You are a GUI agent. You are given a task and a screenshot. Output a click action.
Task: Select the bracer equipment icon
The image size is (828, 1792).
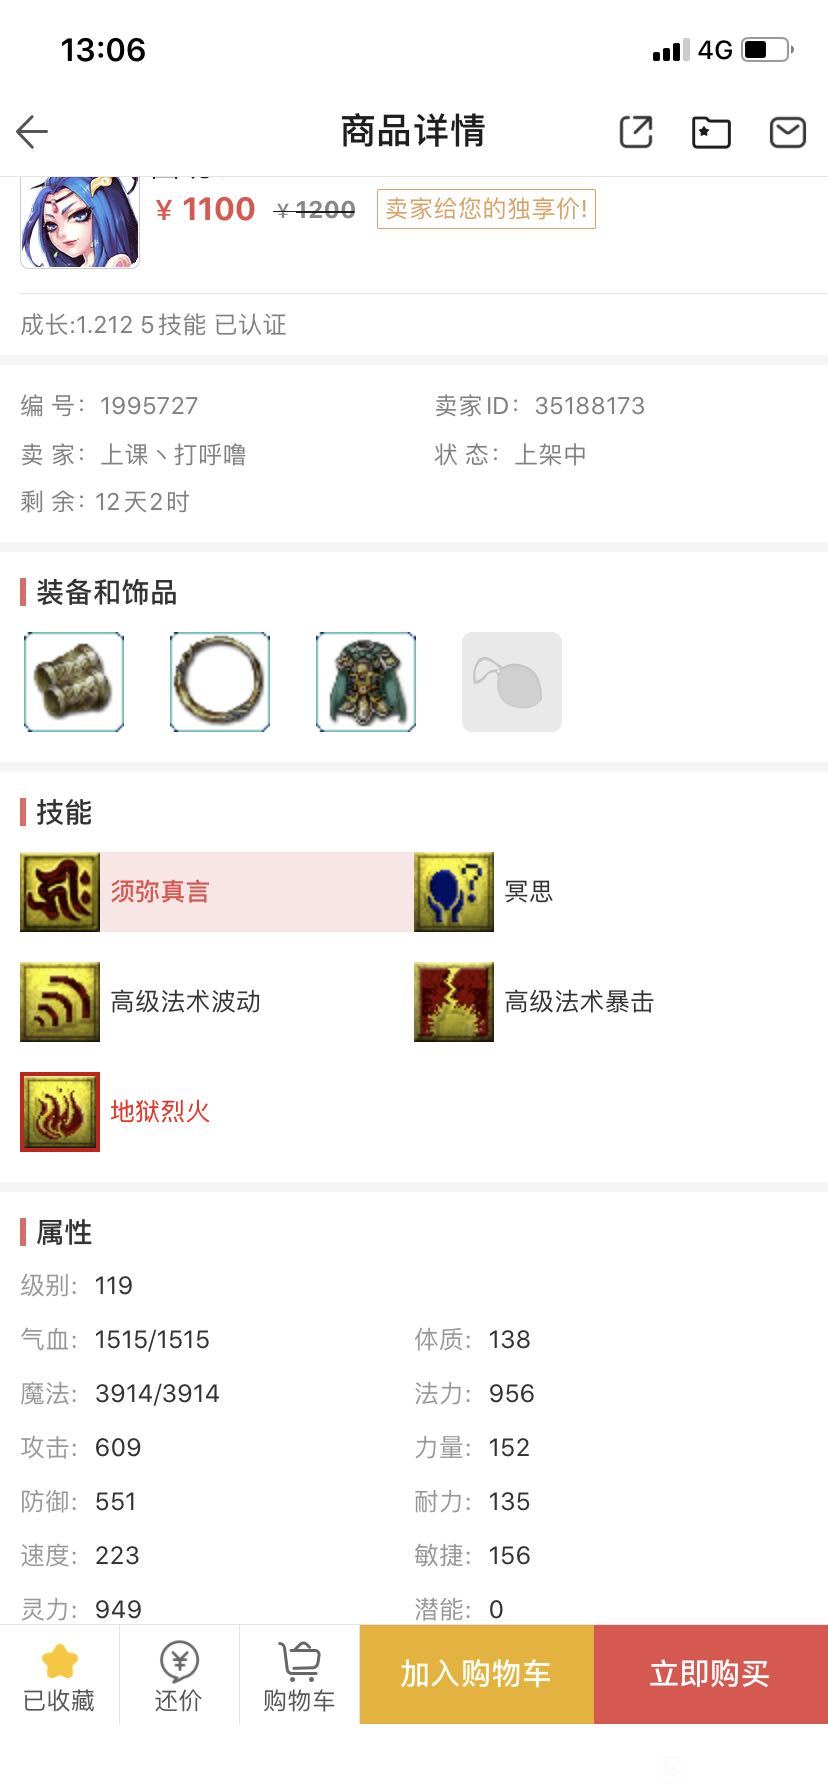coord(74,682)
